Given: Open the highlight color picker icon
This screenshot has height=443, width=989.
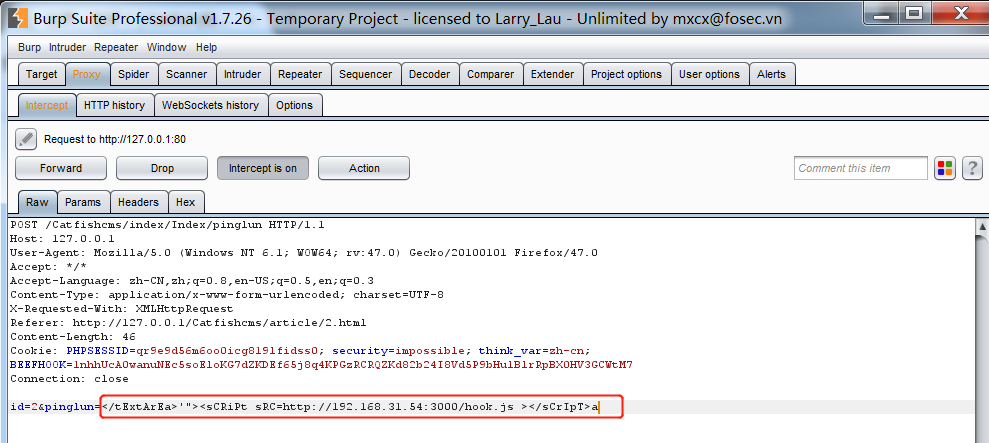Looking at the screenshot, I should 944,168.
